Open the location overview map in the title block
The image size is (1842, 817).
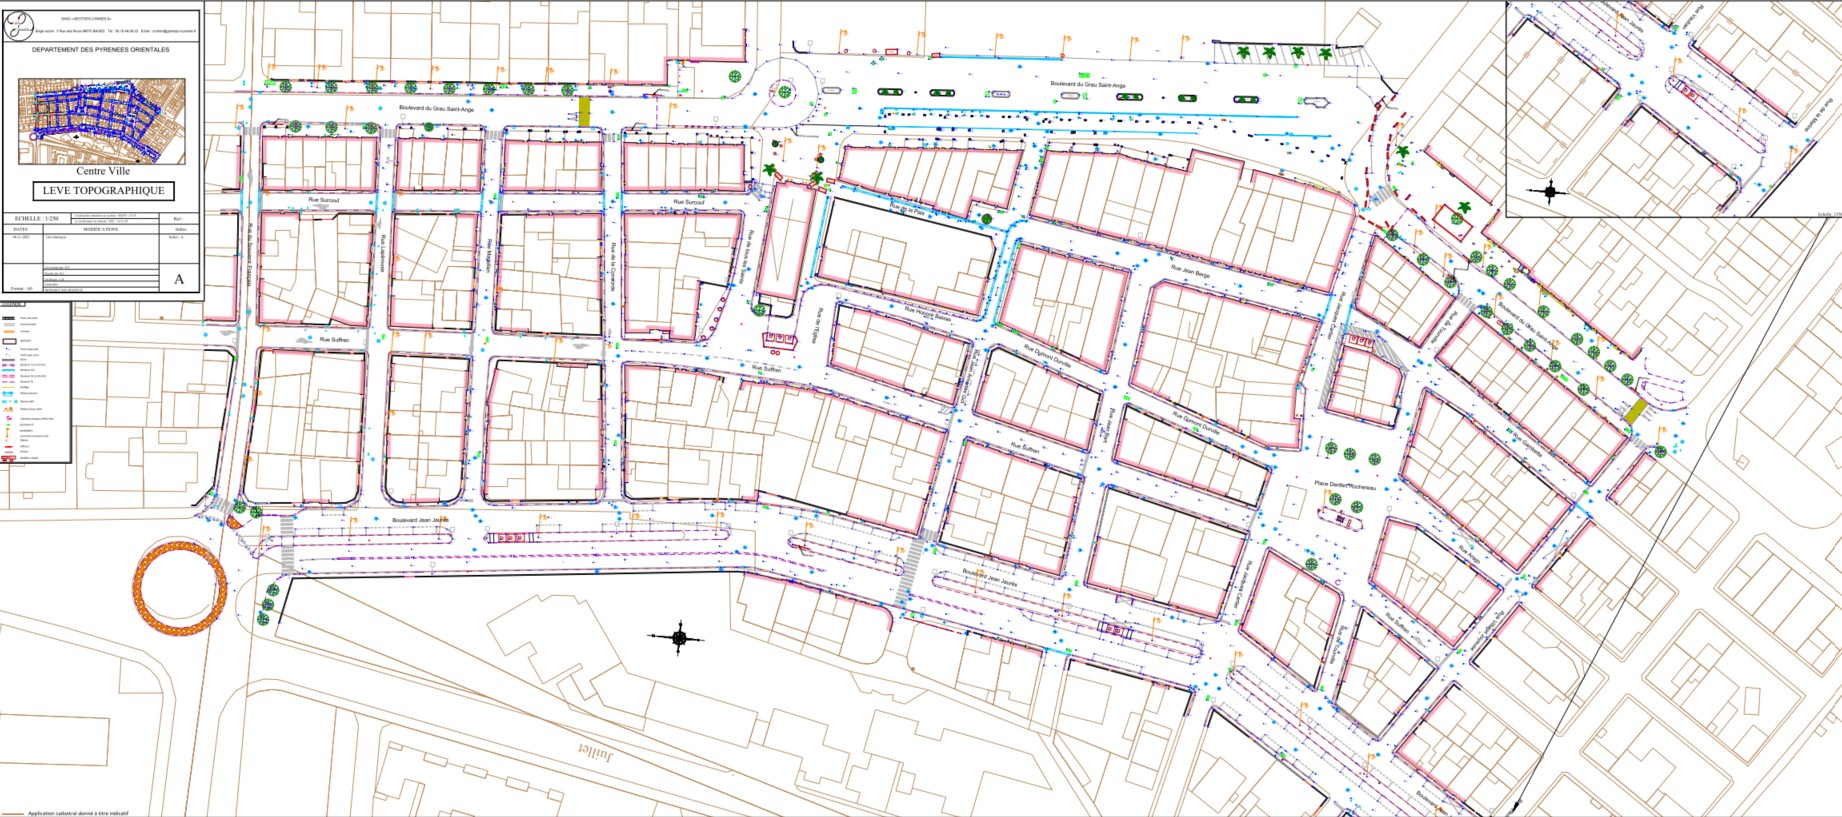pos(102,121)
